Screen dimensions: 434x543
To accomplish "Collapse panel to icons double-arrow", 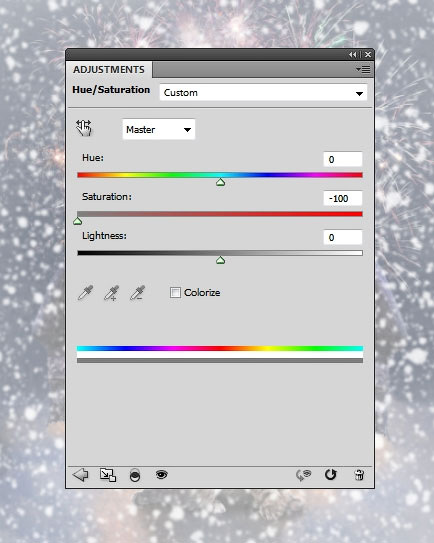I will tap(353, 54).
